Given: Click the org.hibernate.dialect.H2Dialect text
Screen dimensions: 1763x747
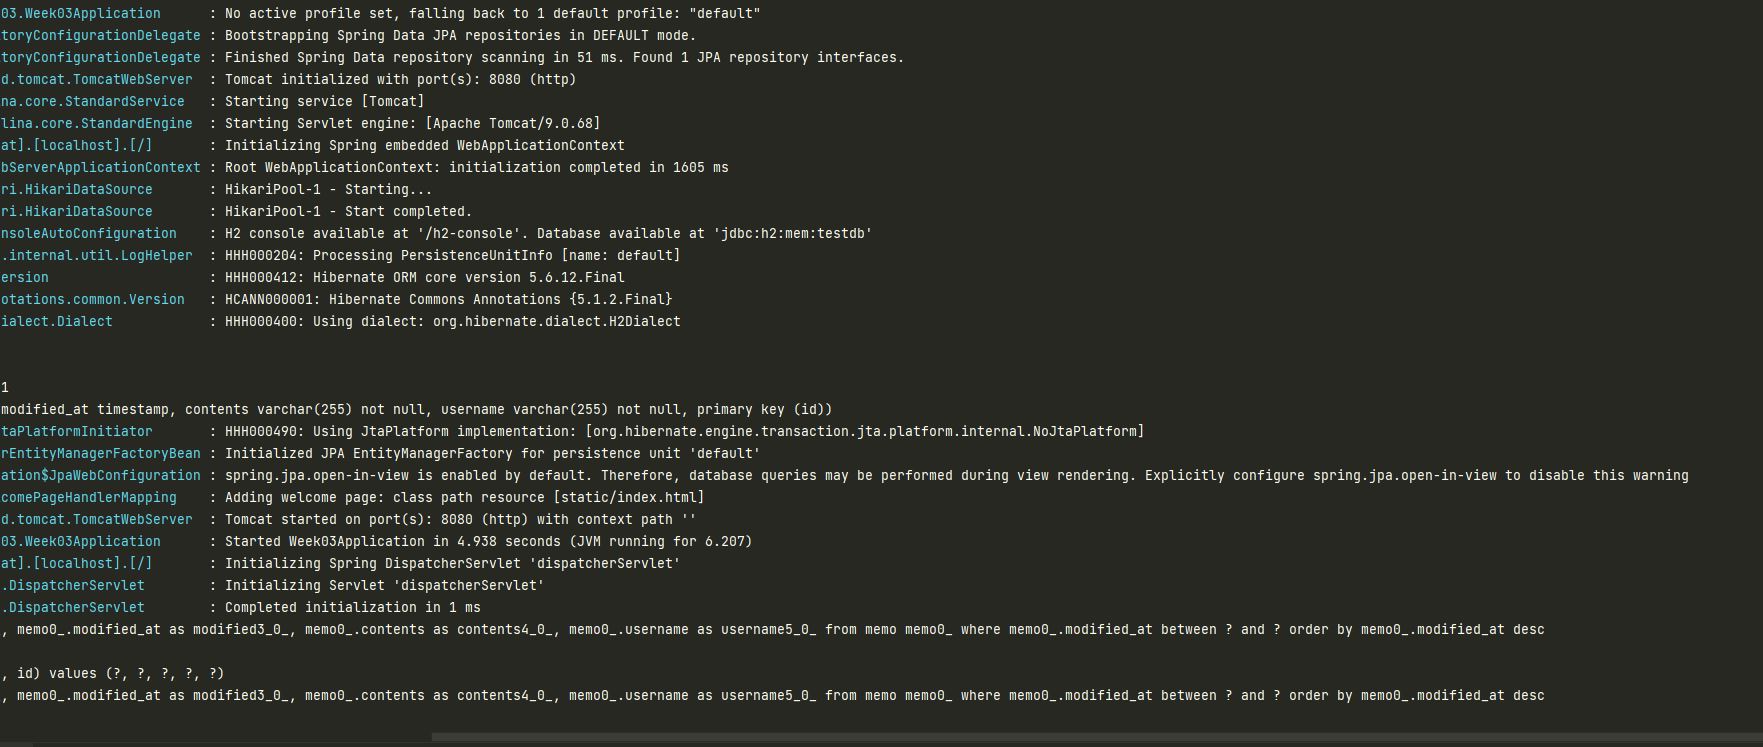Looking at the screenshot, I should click(557, 322).
